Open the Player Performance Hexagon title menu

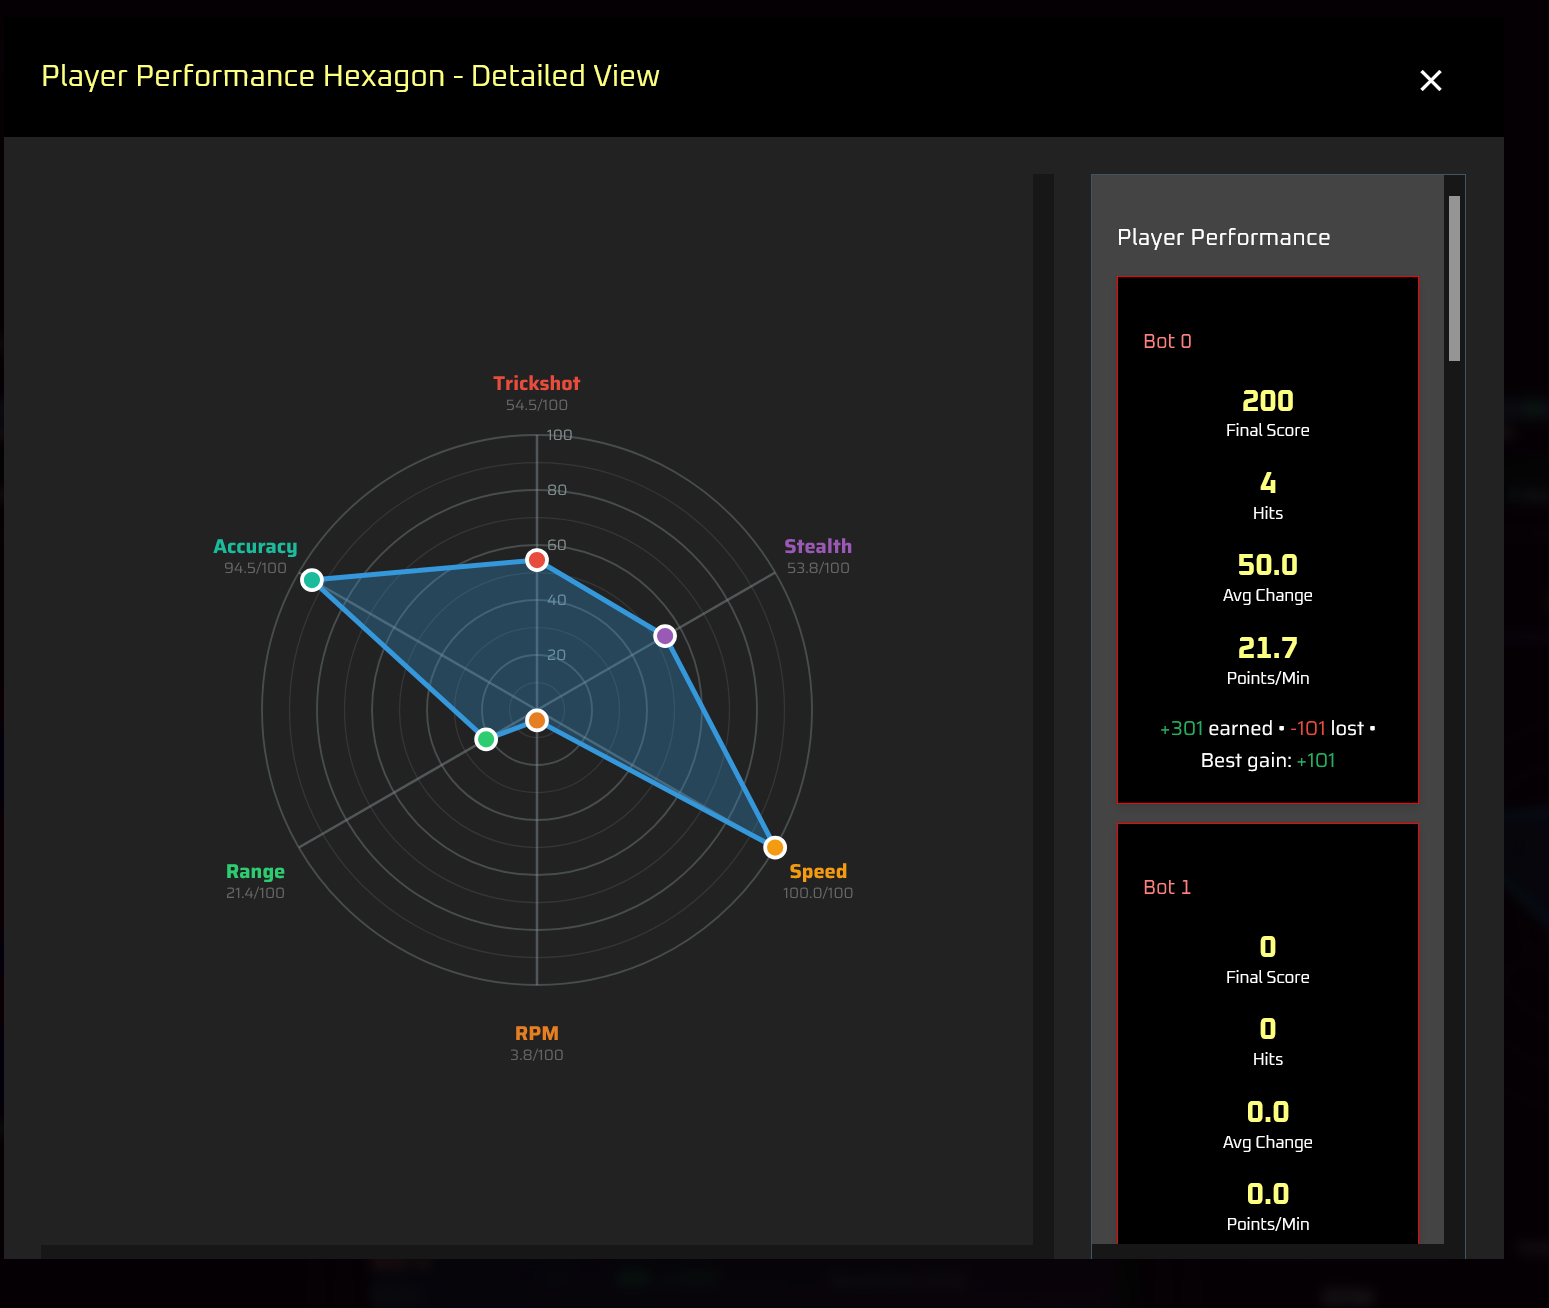tap(349, 75)
